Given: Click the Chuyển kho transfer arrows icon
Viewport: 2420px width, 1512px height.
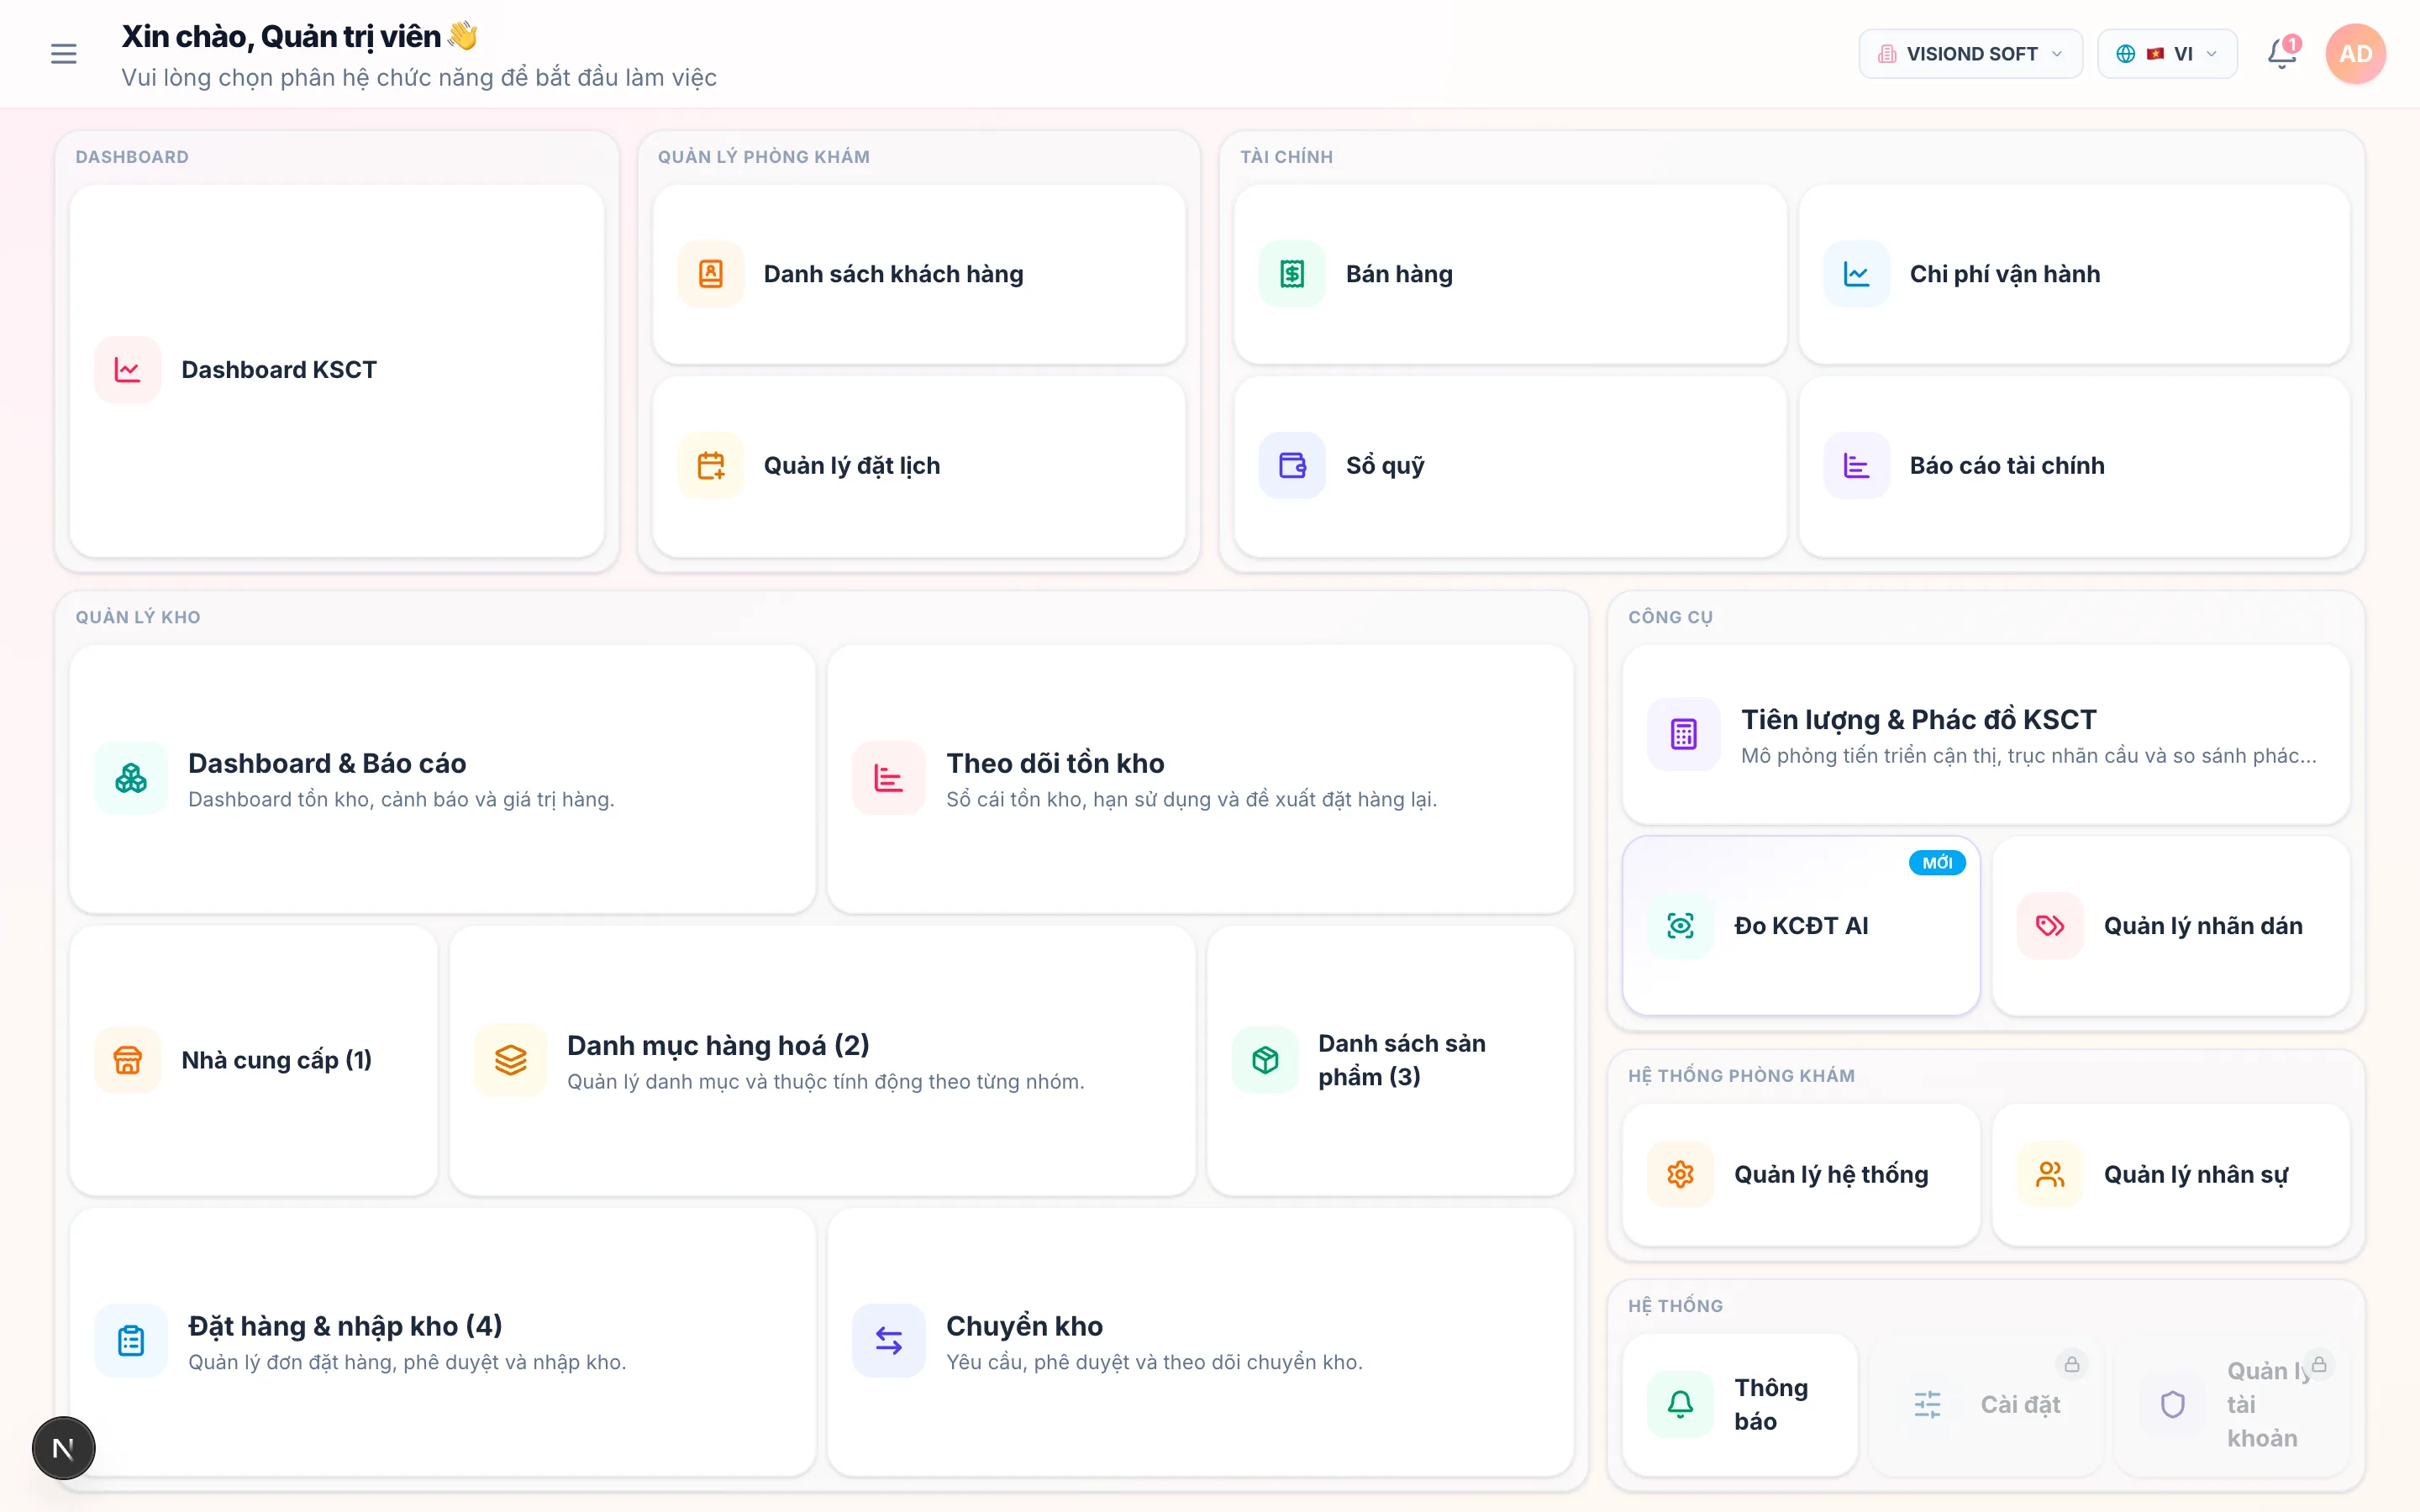Looking at the screenshot, I should pyautogui.click(x=889, y=1341).
